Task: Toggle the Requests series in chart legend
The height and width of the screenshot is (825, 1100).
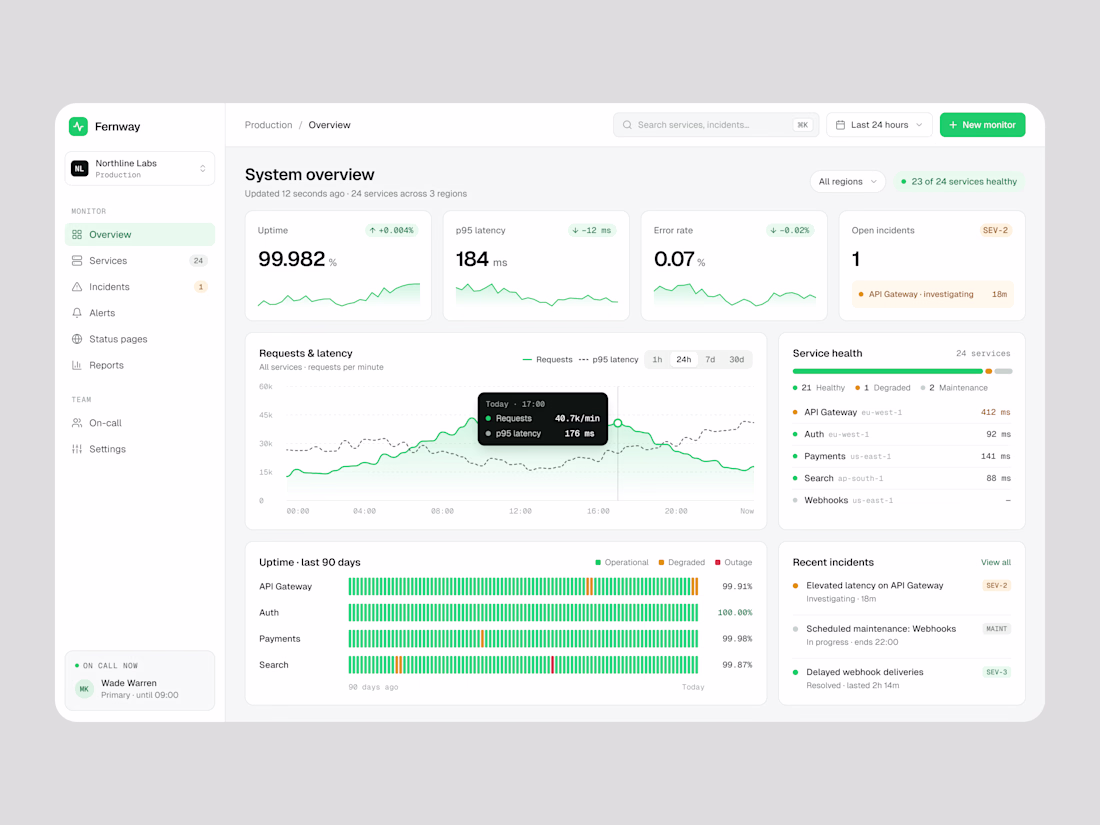Action: point(547,359)
